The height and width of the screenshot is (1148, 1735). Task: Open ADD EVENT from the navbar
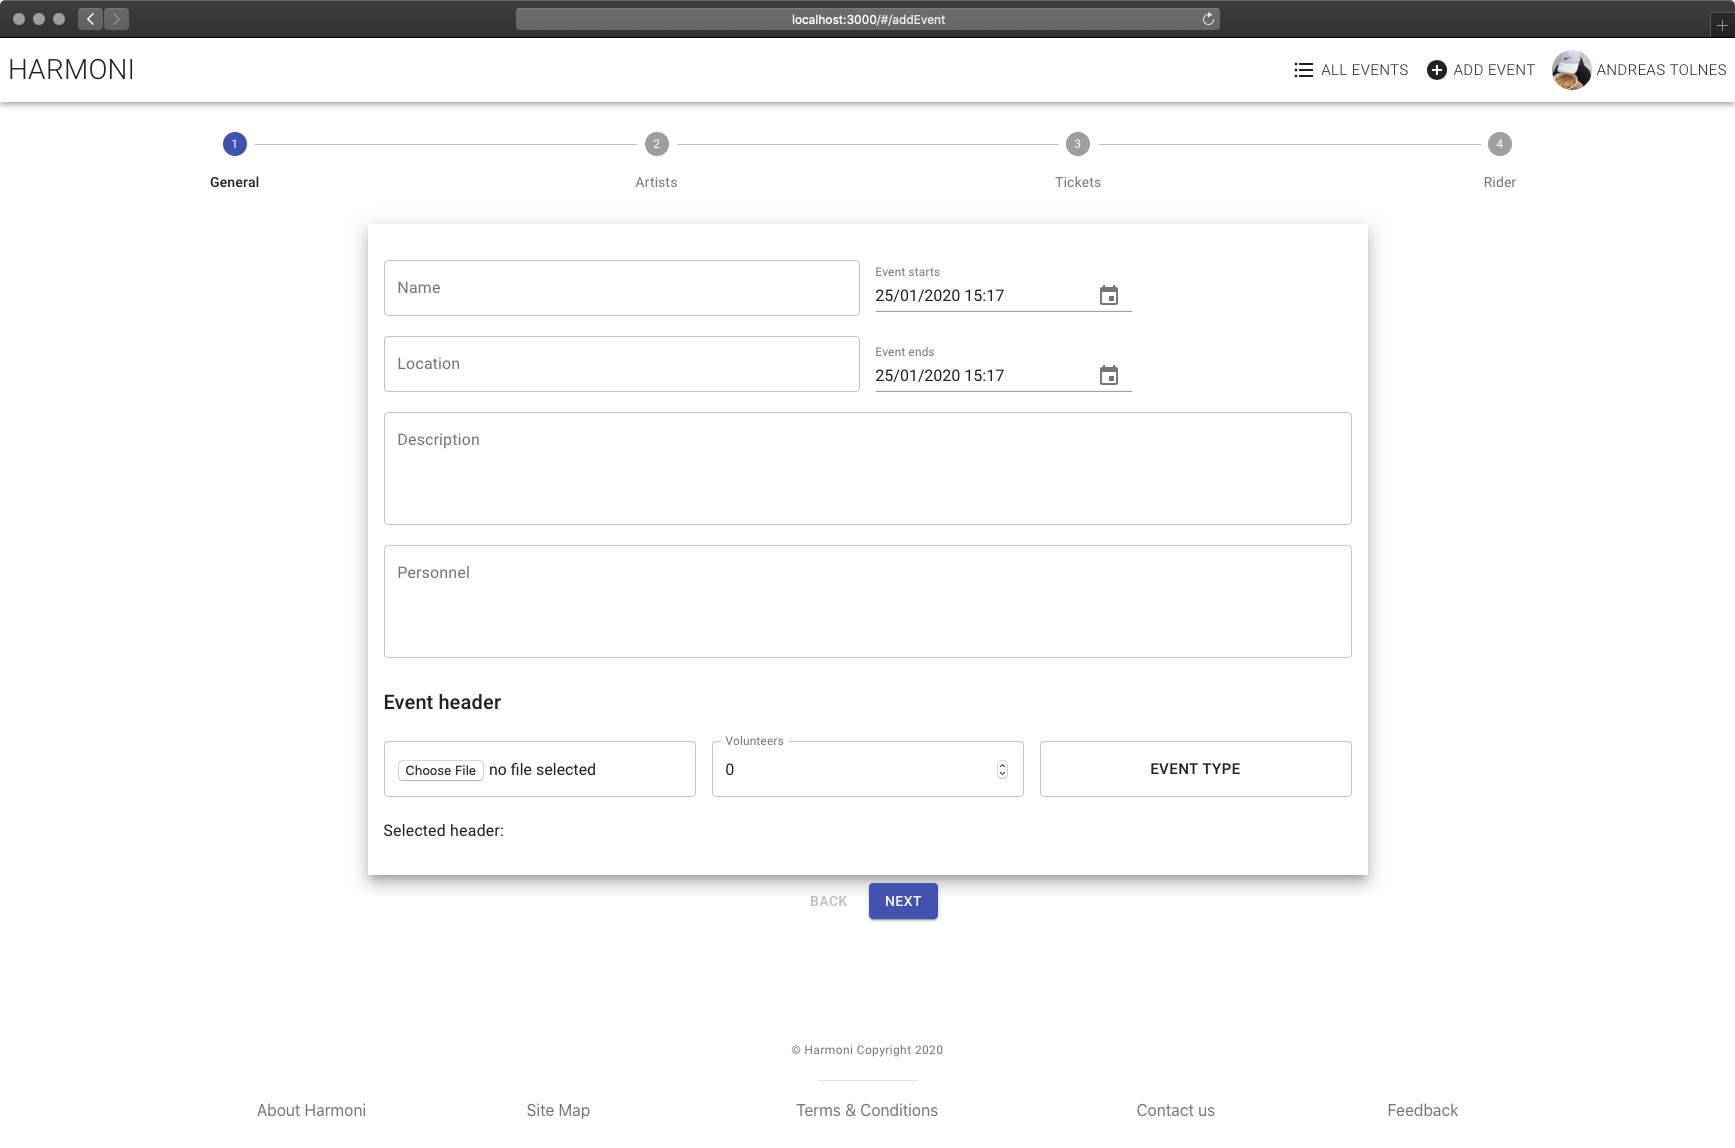(1481, 70)
